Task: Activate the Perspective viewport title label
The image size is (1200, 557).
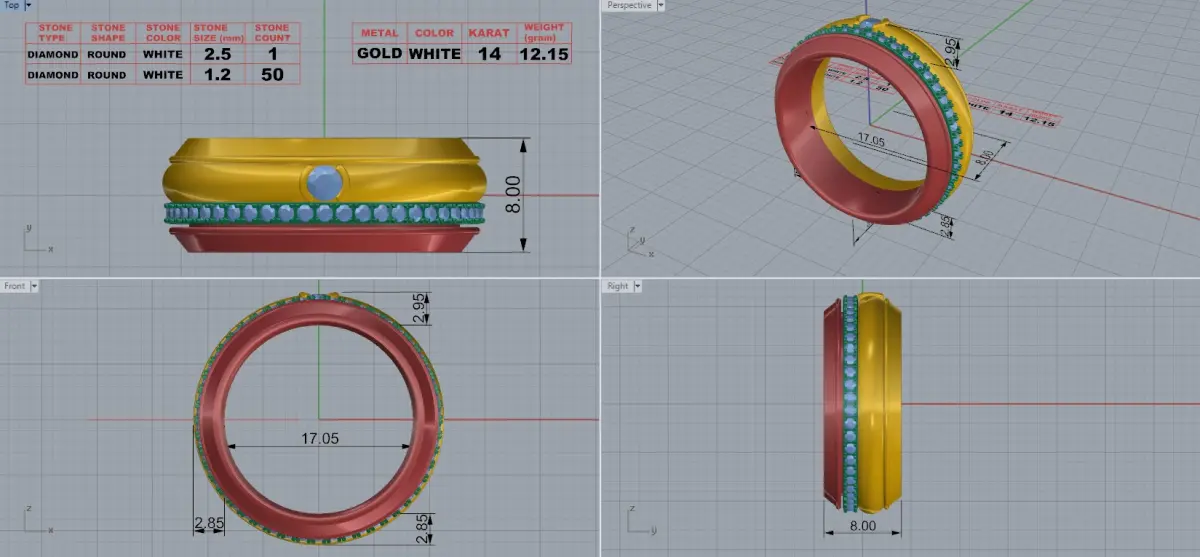Action: pyautogui.click(x=629, y=5)
